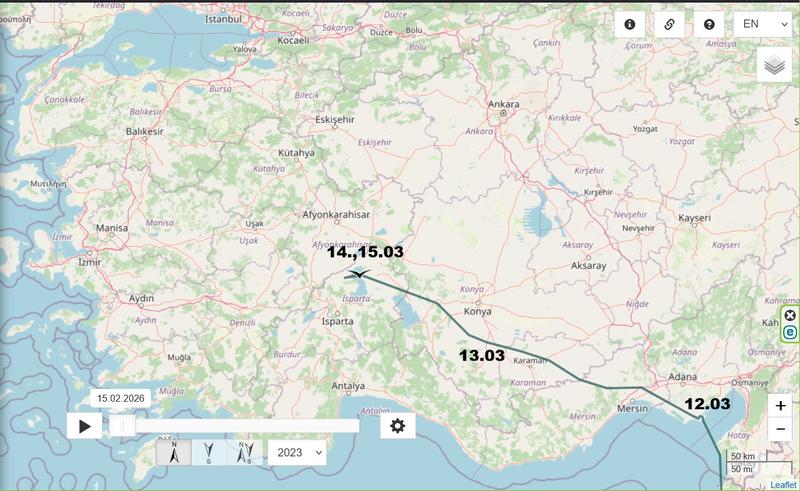
Task: Click the Μυτιλήνη island label
Action: (48, 184)
